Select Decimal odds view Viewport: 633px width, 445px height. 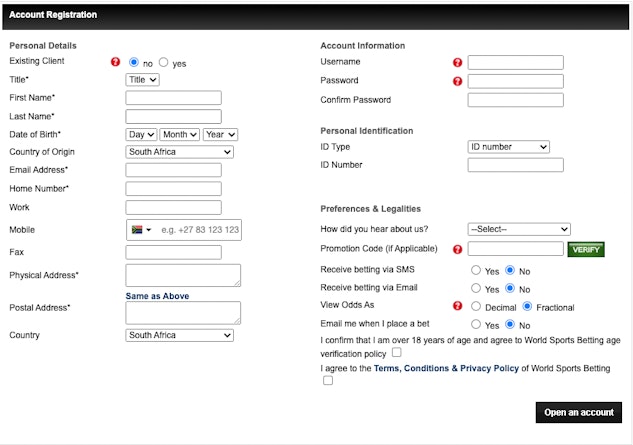pos(476,306)
